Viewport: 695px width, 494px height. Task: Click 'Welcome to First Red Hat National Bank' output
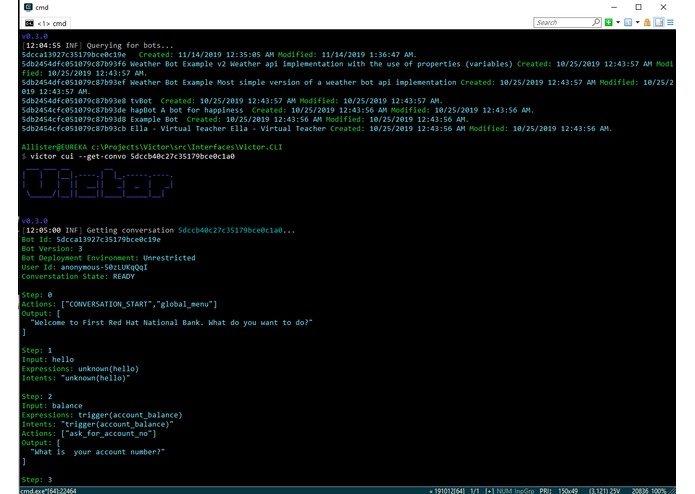click(172, 323)
